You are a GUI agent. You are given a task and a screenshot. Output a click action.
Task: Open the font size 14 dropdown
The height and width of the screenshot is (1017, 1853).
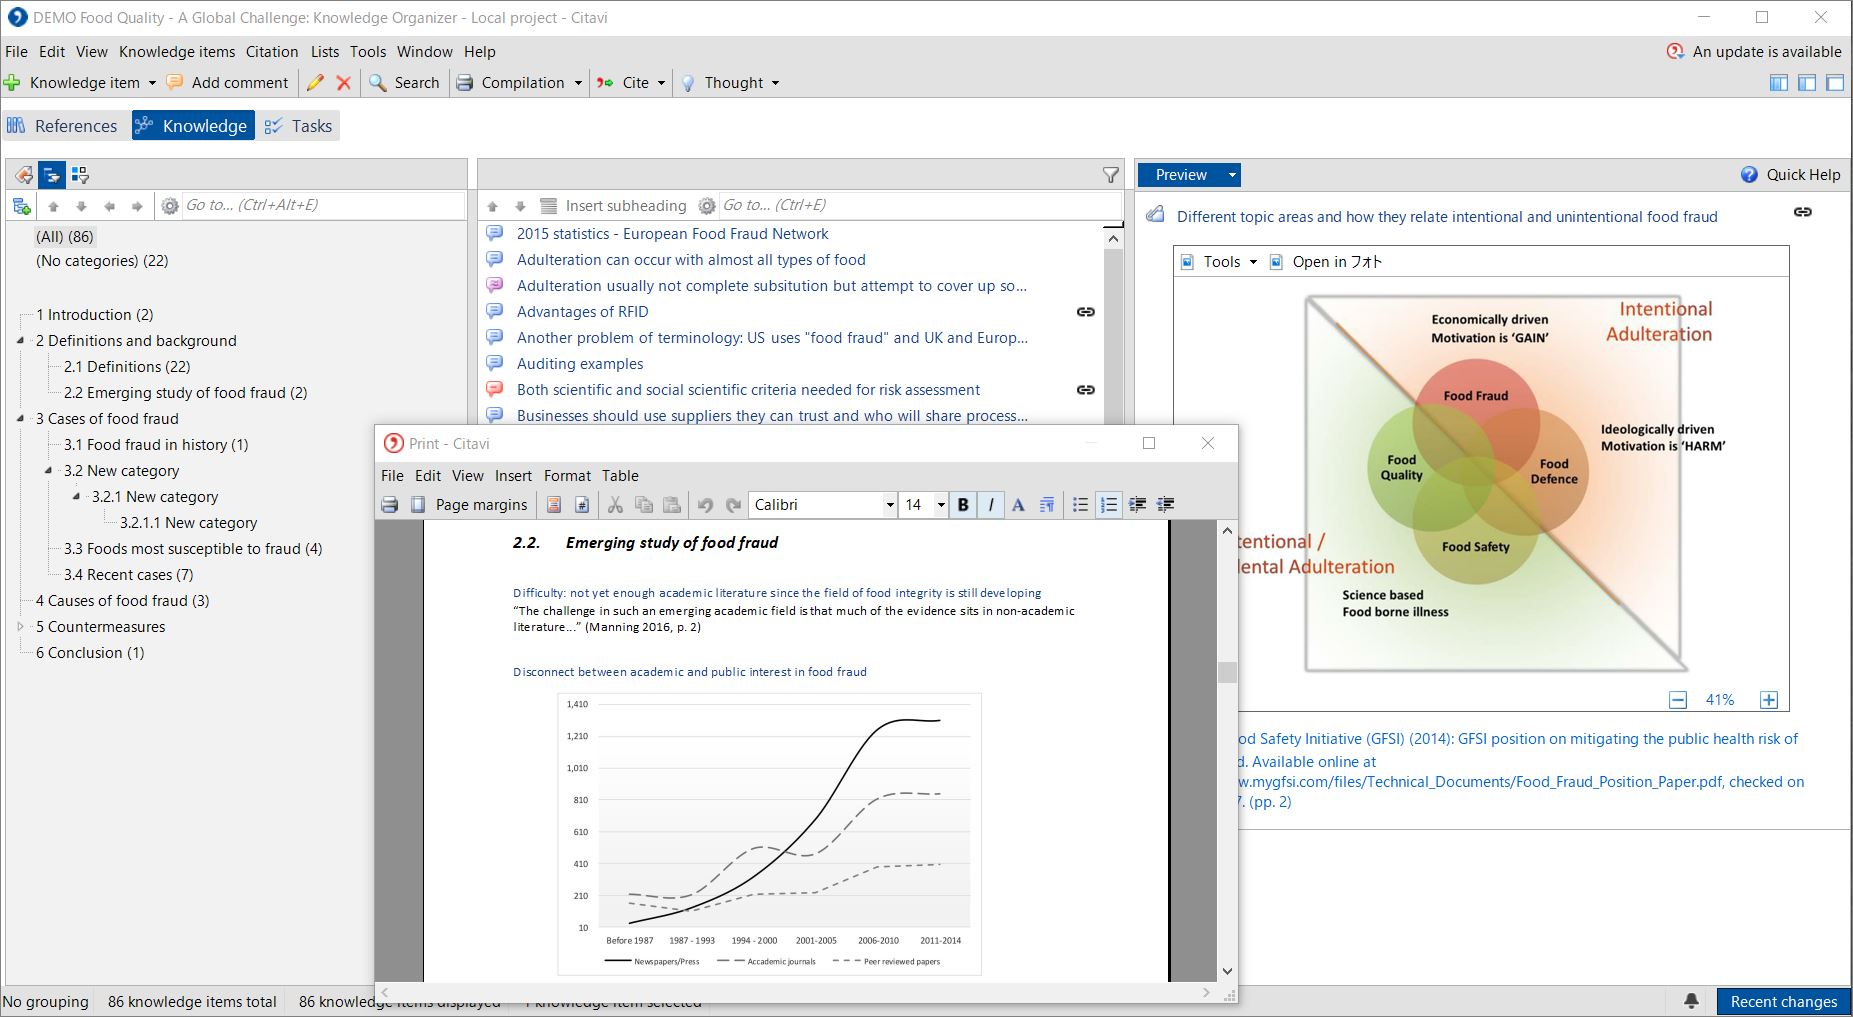pyautogui.click(x=940, y=505)
